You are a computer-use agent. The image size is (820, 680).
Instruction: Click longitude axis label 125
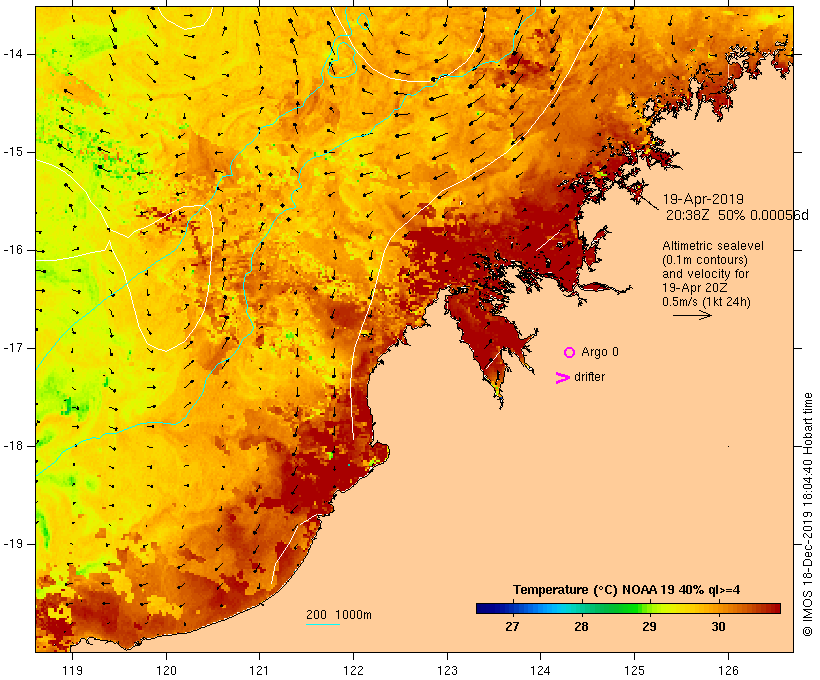coord(635,671)
